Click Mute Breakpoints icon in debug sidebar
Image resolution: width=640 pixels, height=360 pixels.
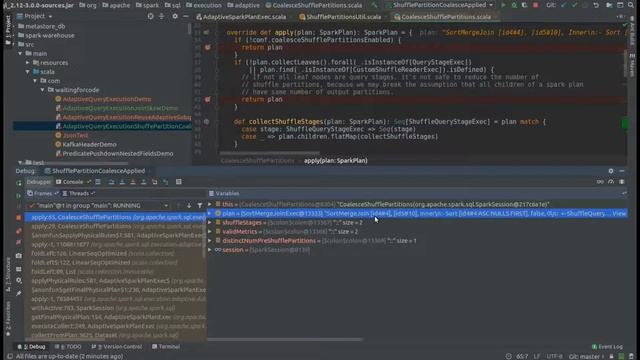click(x=19, y=242)
